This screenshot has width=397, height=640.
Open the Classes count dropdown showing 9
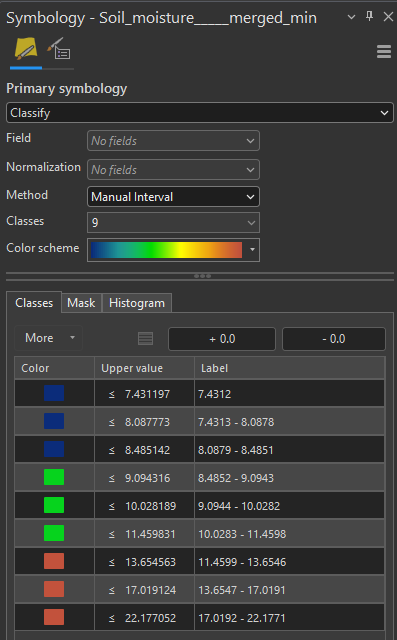coord(173,222)
